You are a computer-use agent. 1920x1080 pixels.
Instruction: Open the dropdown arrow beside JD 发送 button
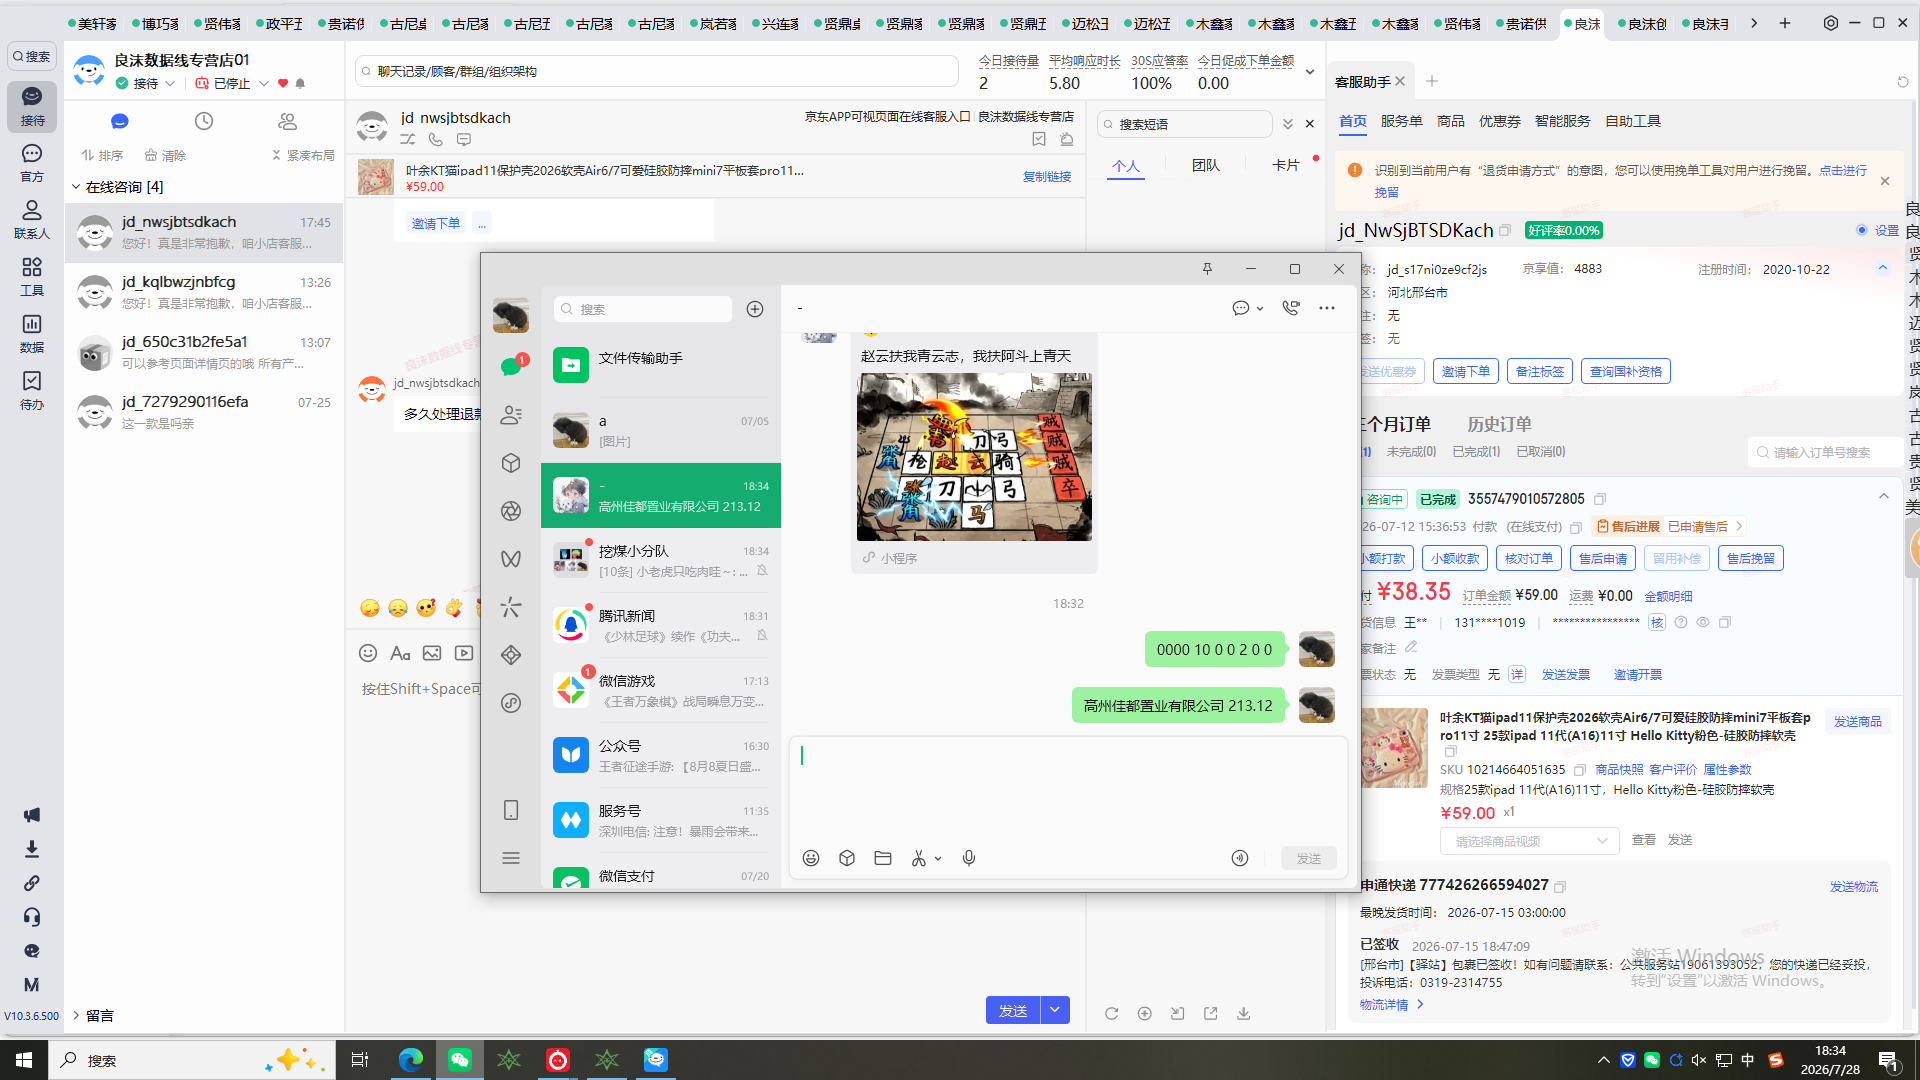1055,1011
